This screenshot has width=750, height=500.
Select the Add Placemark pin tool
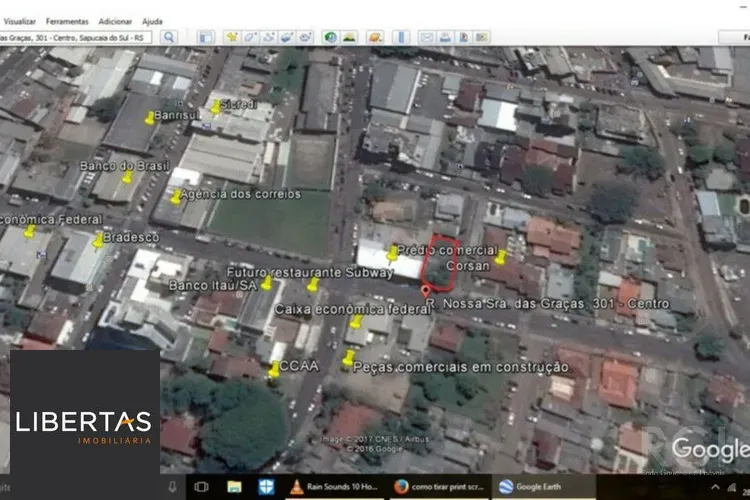[x=232, y=37]
